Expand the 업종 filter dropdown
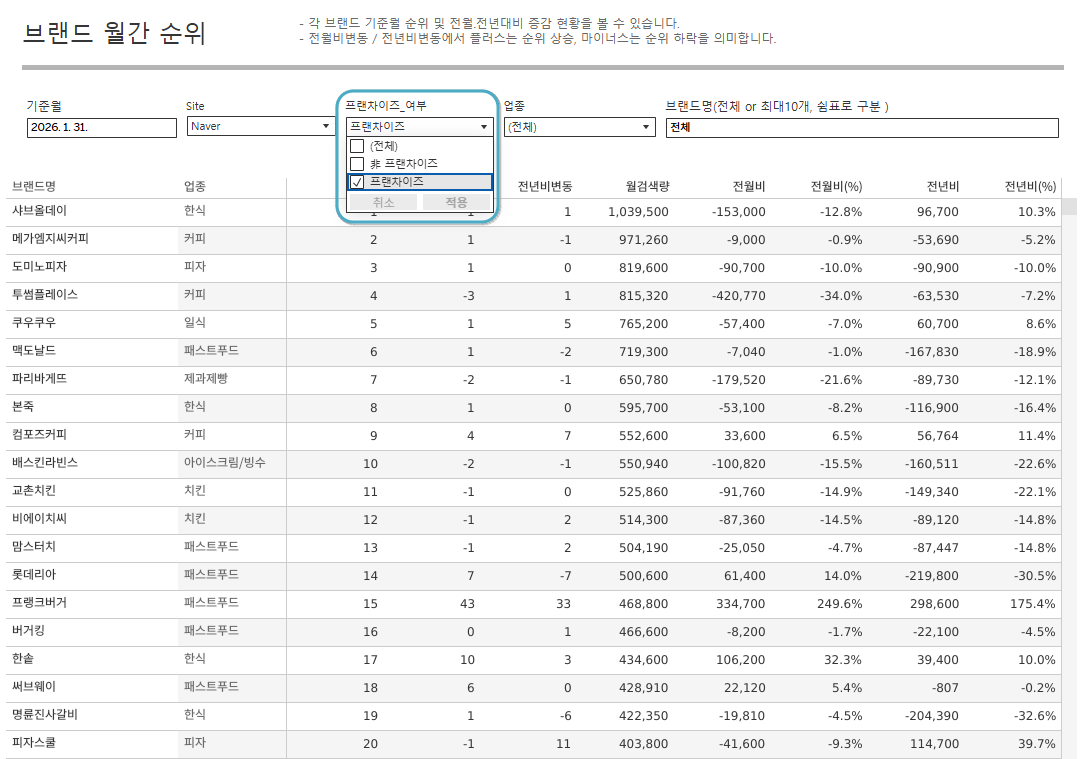 [579, 127]
